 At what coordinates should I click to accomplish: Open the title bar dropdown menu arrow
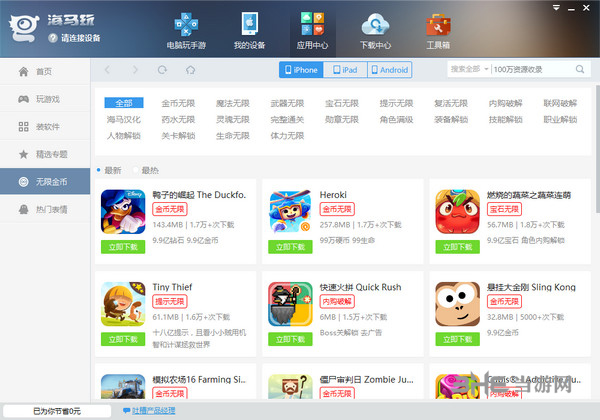pyautogui.click(x=556, y=8)
